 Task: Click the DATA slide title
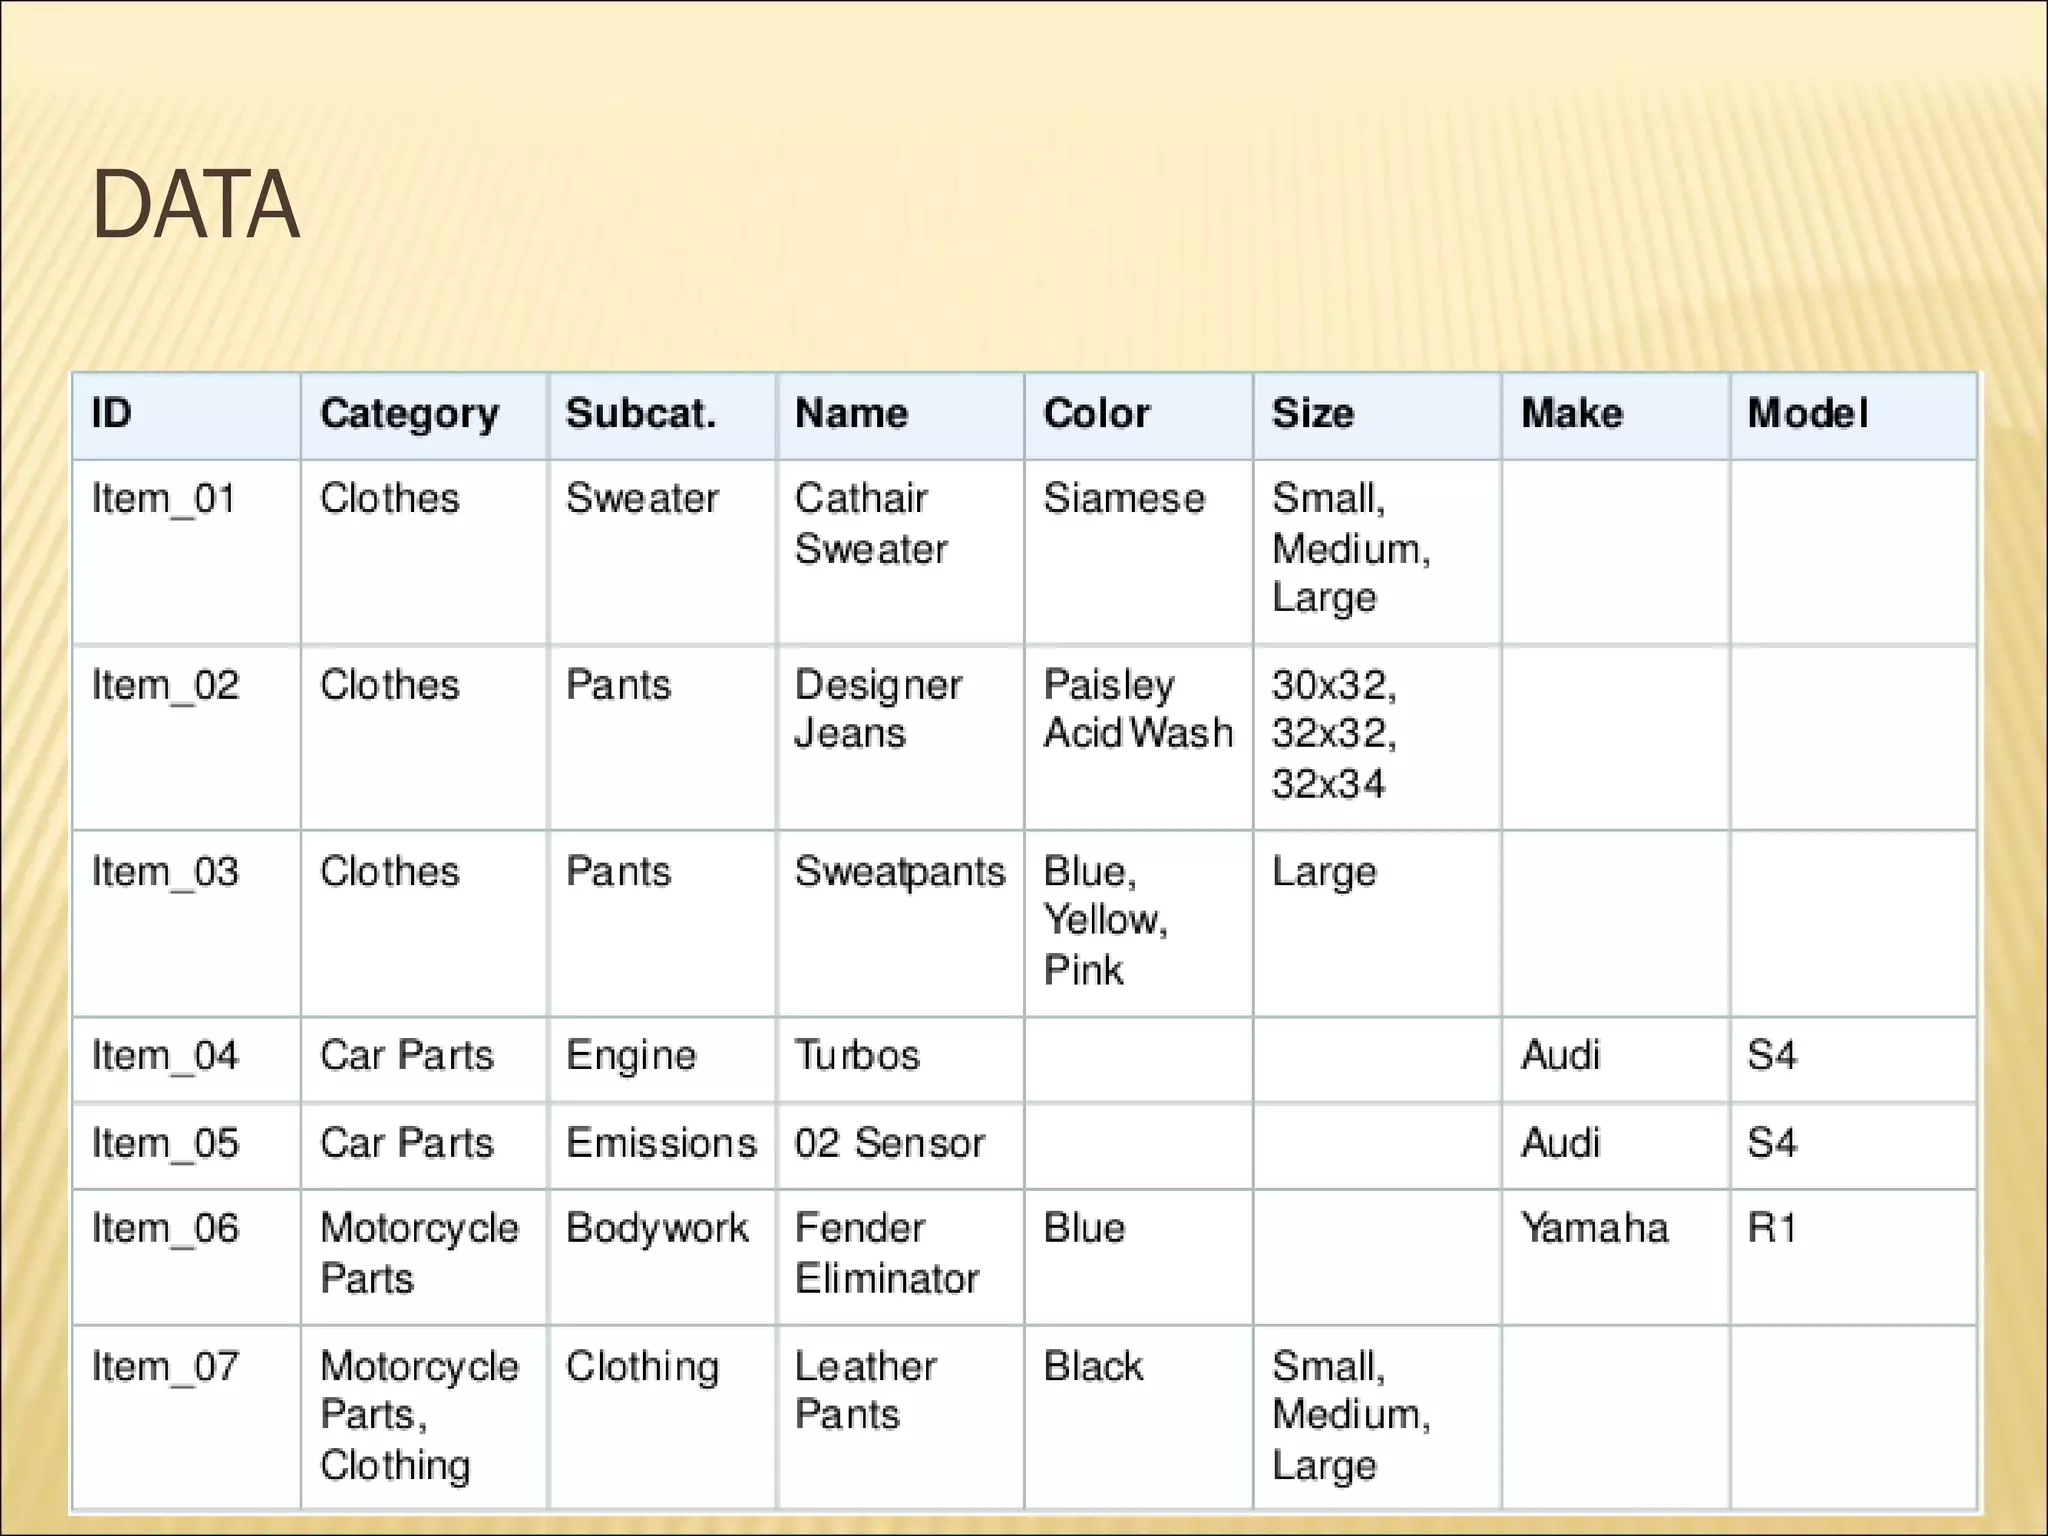196,205
